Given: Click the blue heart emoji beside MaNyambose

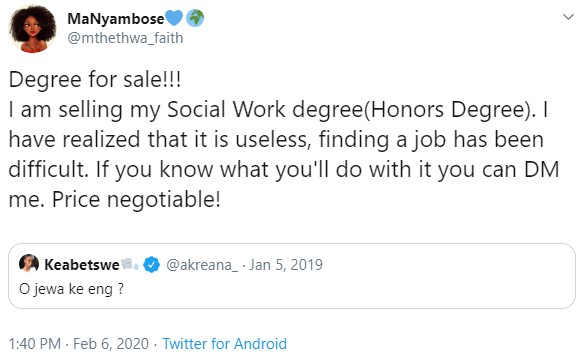Looking at the screenshot, I should coord(174,18).
